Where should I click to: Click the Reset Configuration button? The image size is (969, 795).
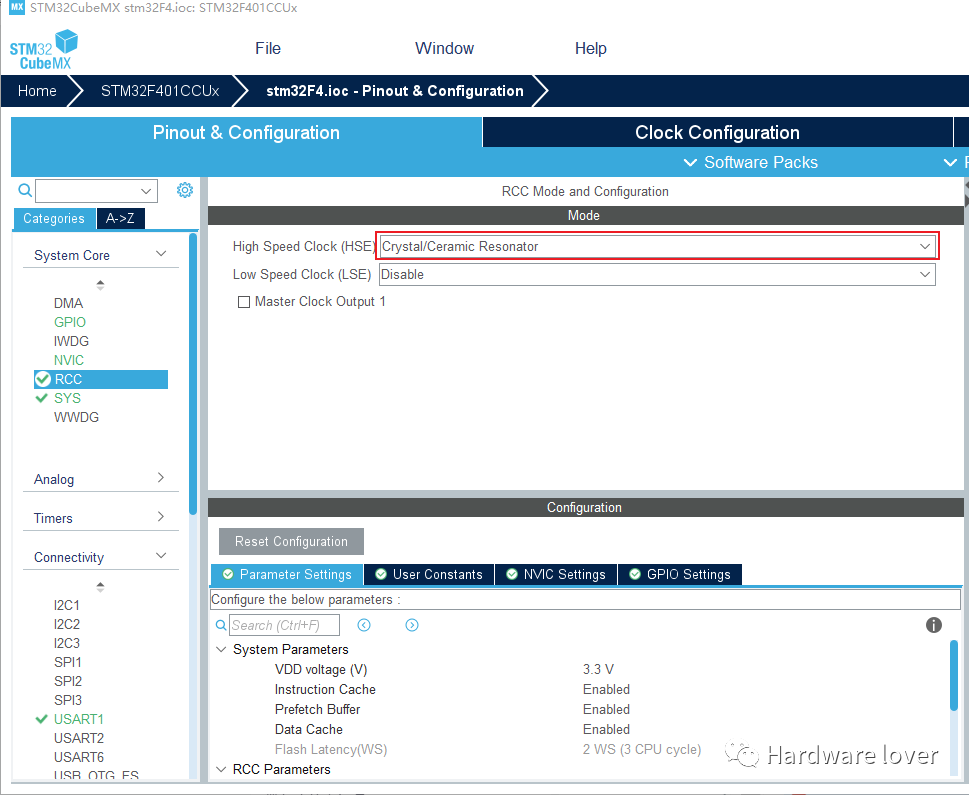point(291,542)
